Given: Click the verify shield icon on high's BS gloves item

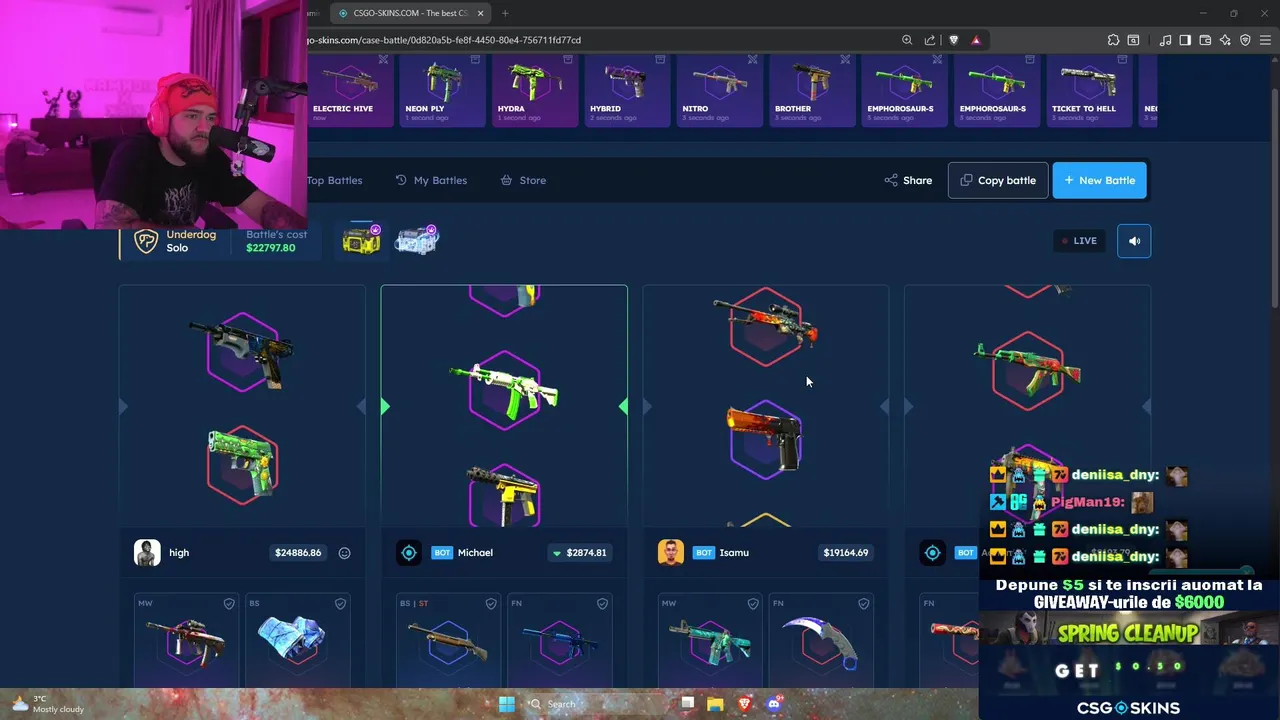Looking at the screenshot, I should [x=340, y=604].
